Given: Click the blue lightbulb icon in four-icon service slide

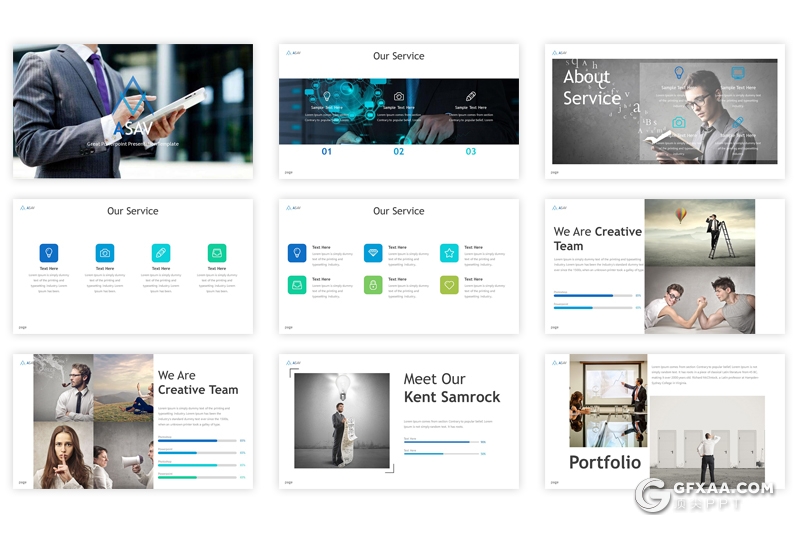Looking at the screenshot, I should pyautogui.click(x=49, y=253).
